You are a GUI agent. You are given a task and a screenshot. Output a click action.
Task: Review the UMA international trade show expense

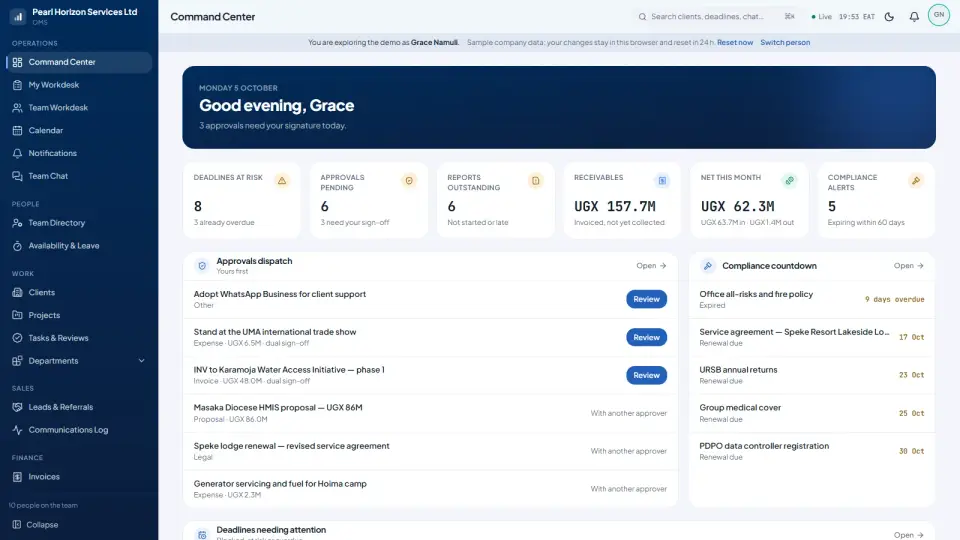[x=647, y=337]
